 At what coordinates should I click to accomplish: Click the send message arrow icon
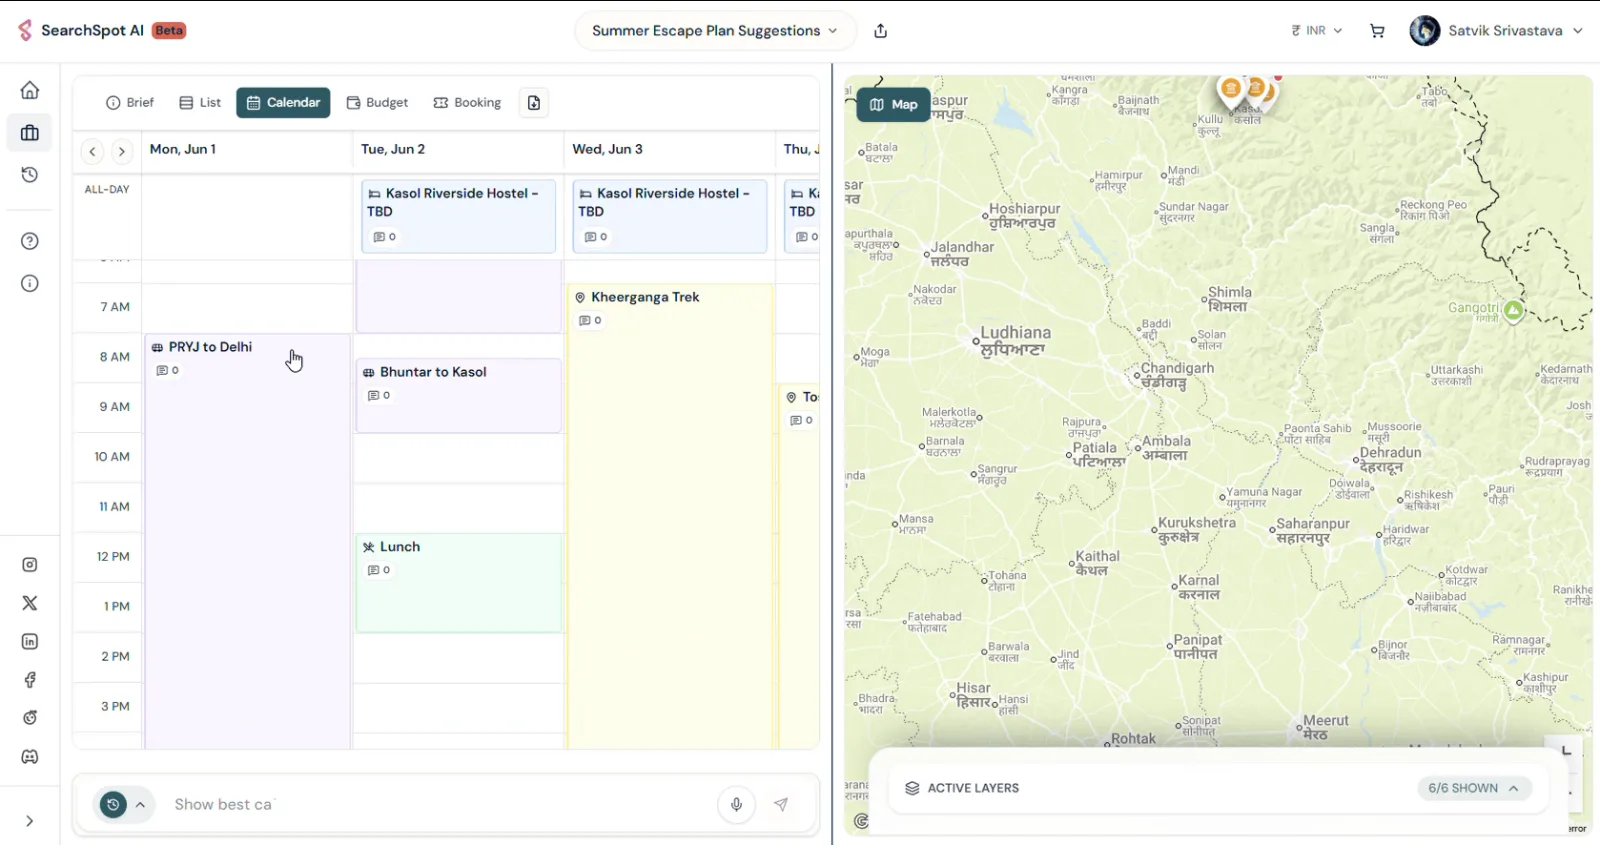tap(781, 804)
